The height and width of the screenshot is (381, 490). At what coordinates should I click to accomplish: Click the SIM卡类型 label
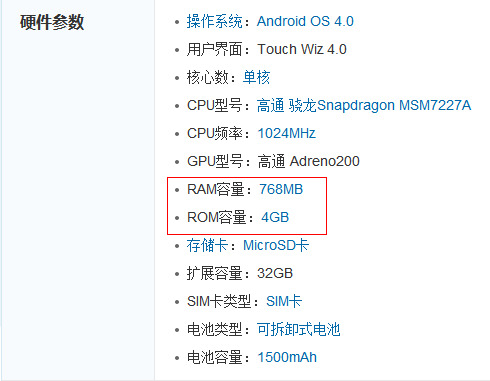click(x=219, y=301)
